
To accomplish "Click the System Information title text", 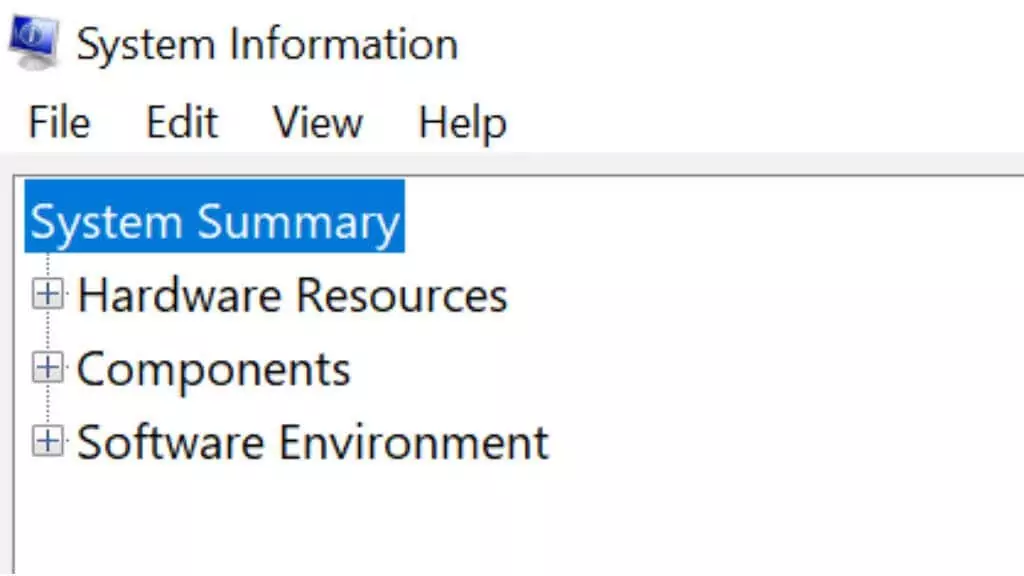I will click(267, 44).
